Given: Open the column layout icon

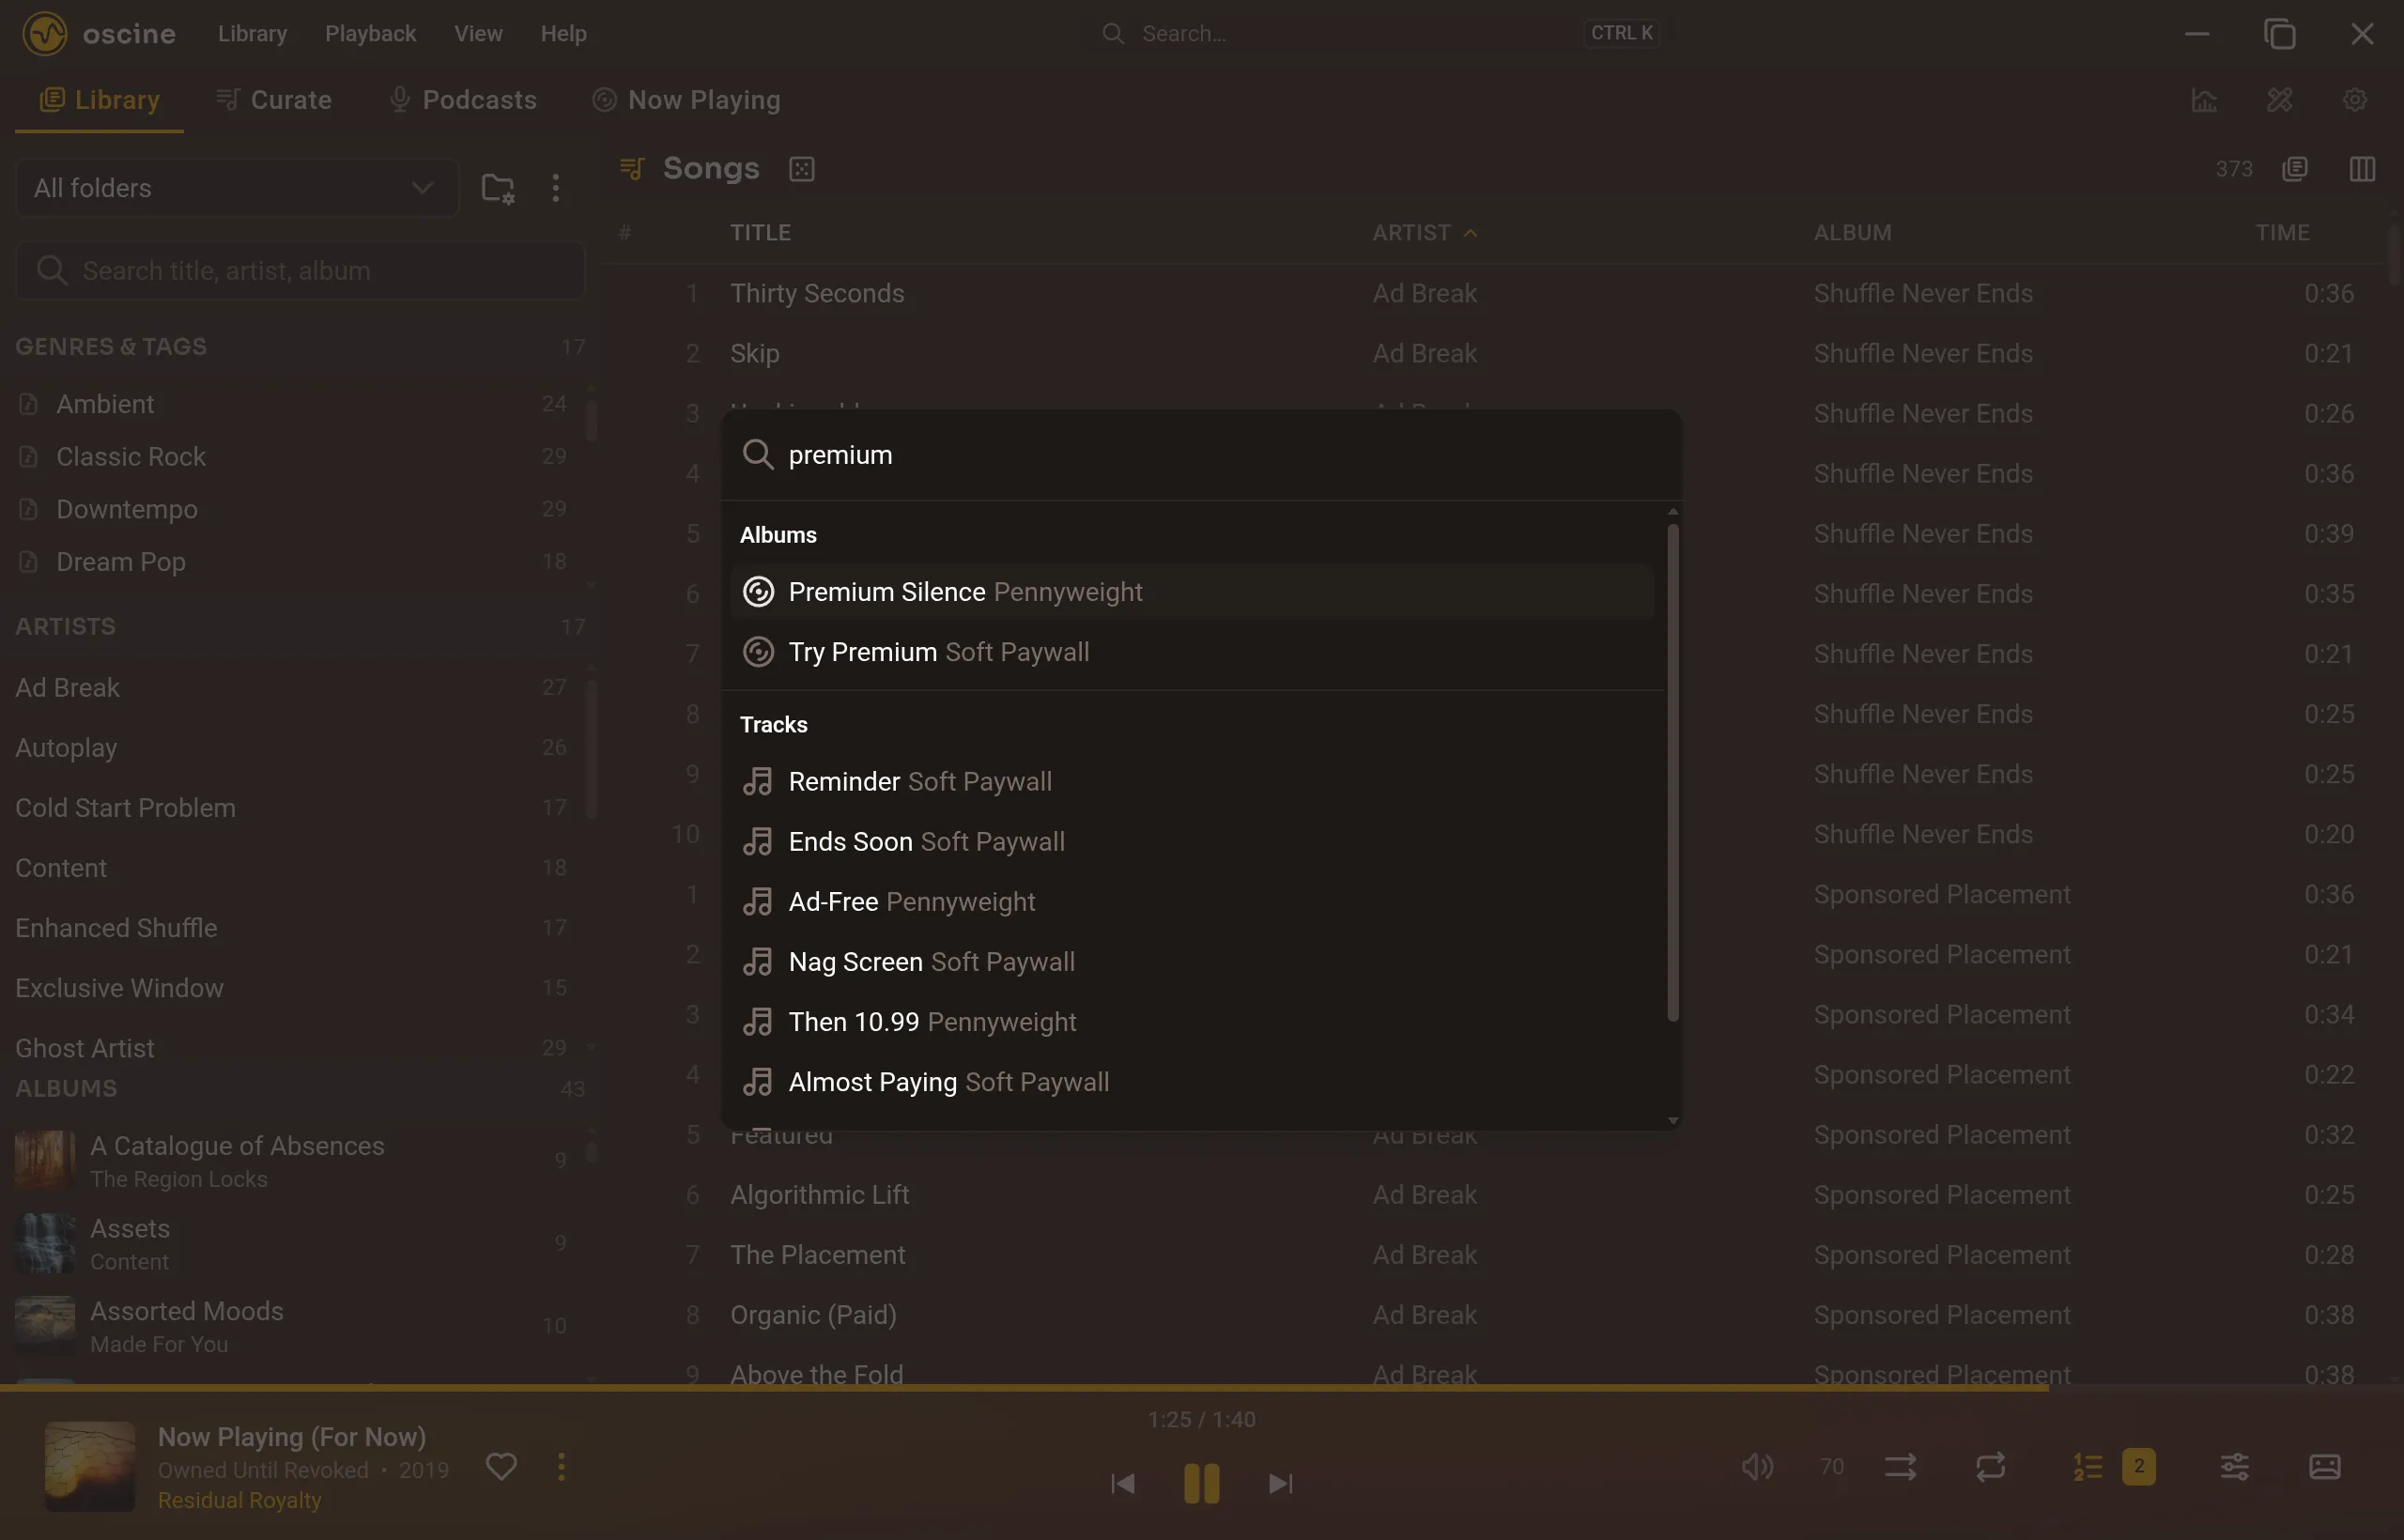Looking at the screenshot, I should (2362, 169).
